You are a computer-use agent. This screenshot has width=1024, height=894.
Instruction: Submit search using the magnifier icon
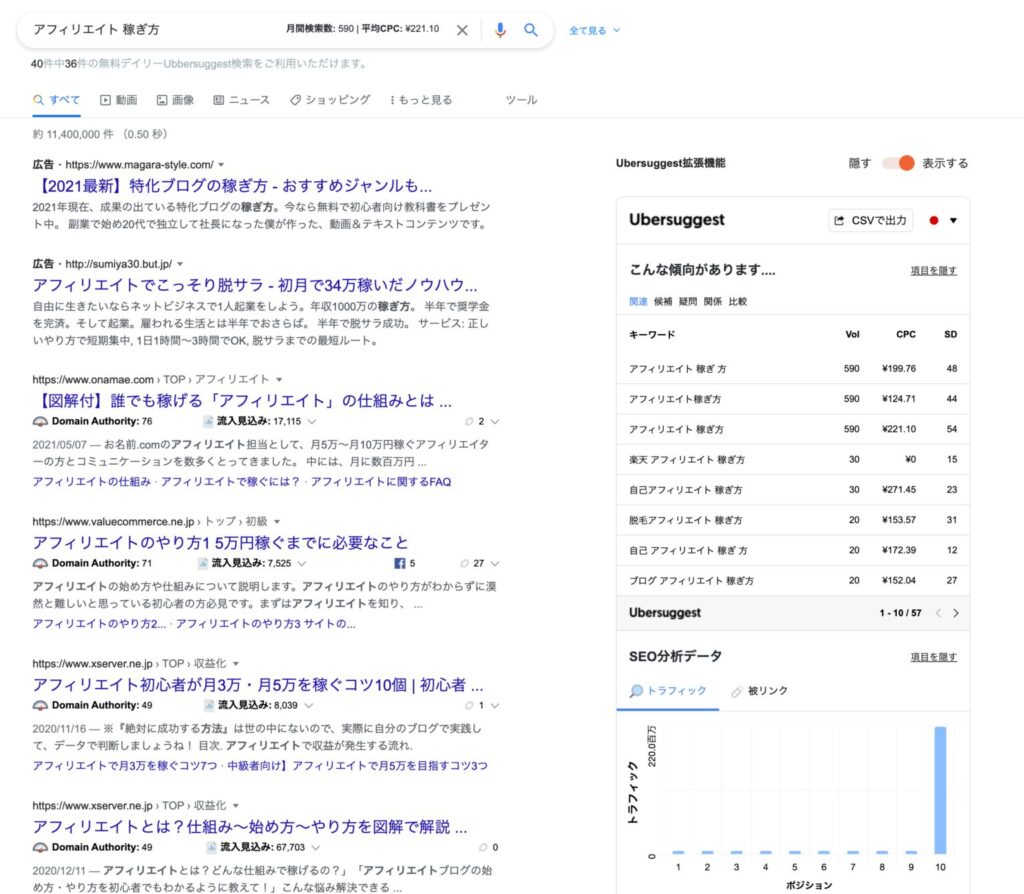[531, 30]
